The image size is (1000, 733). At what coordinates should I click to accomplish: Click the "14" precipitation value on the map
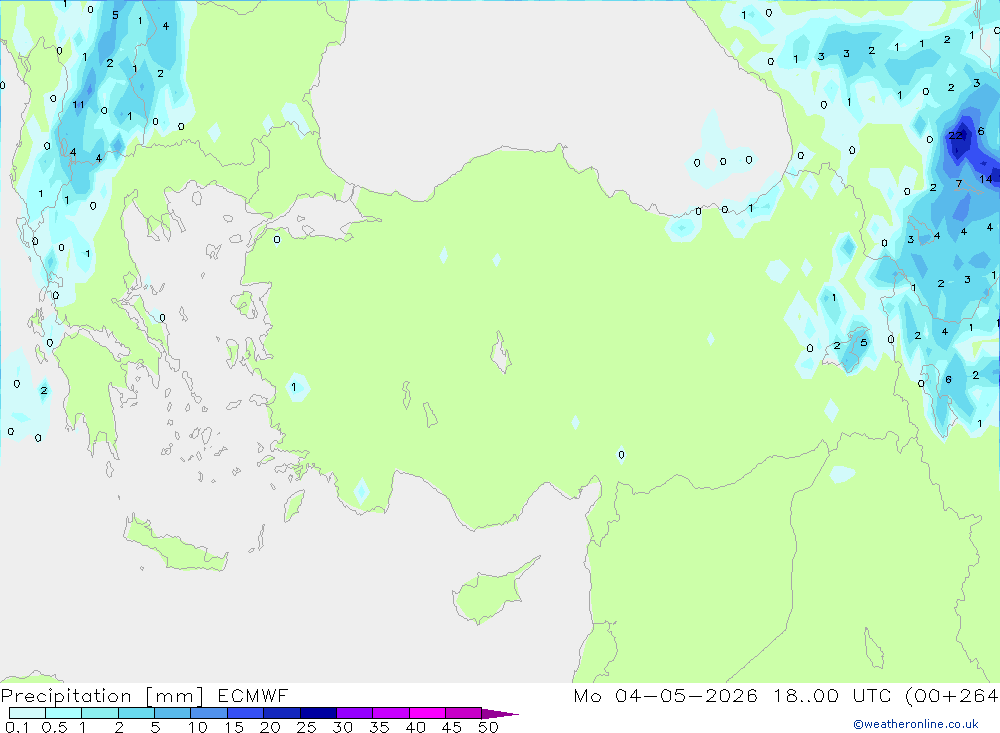pyautogui.click(x=986, y=179)
